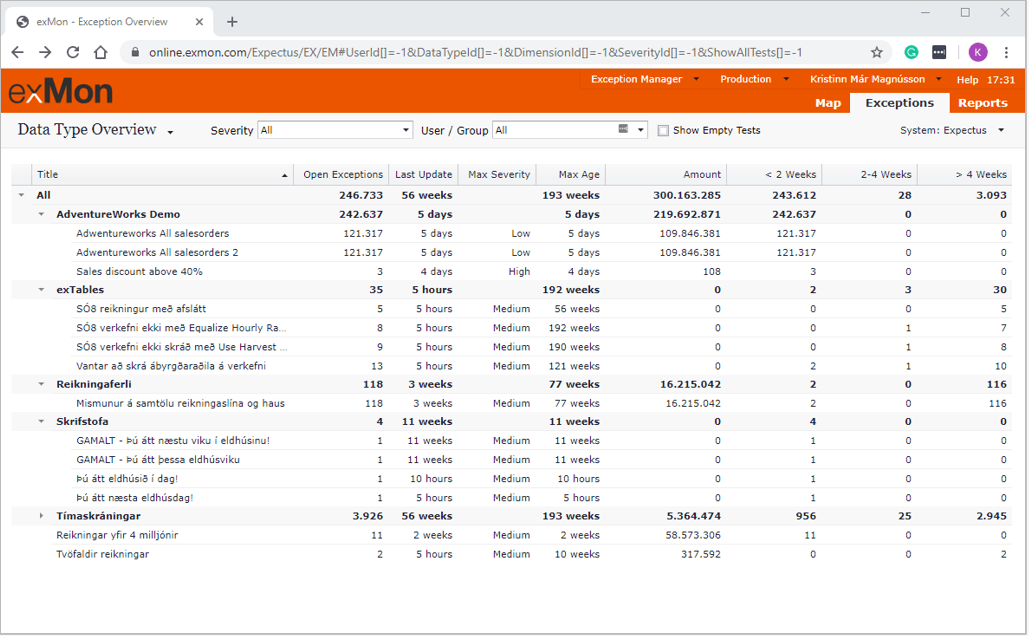Switch to the Reports tab
Viewport: 1029px width, 636px height.
pyautogui.click(x=982, y=103)
